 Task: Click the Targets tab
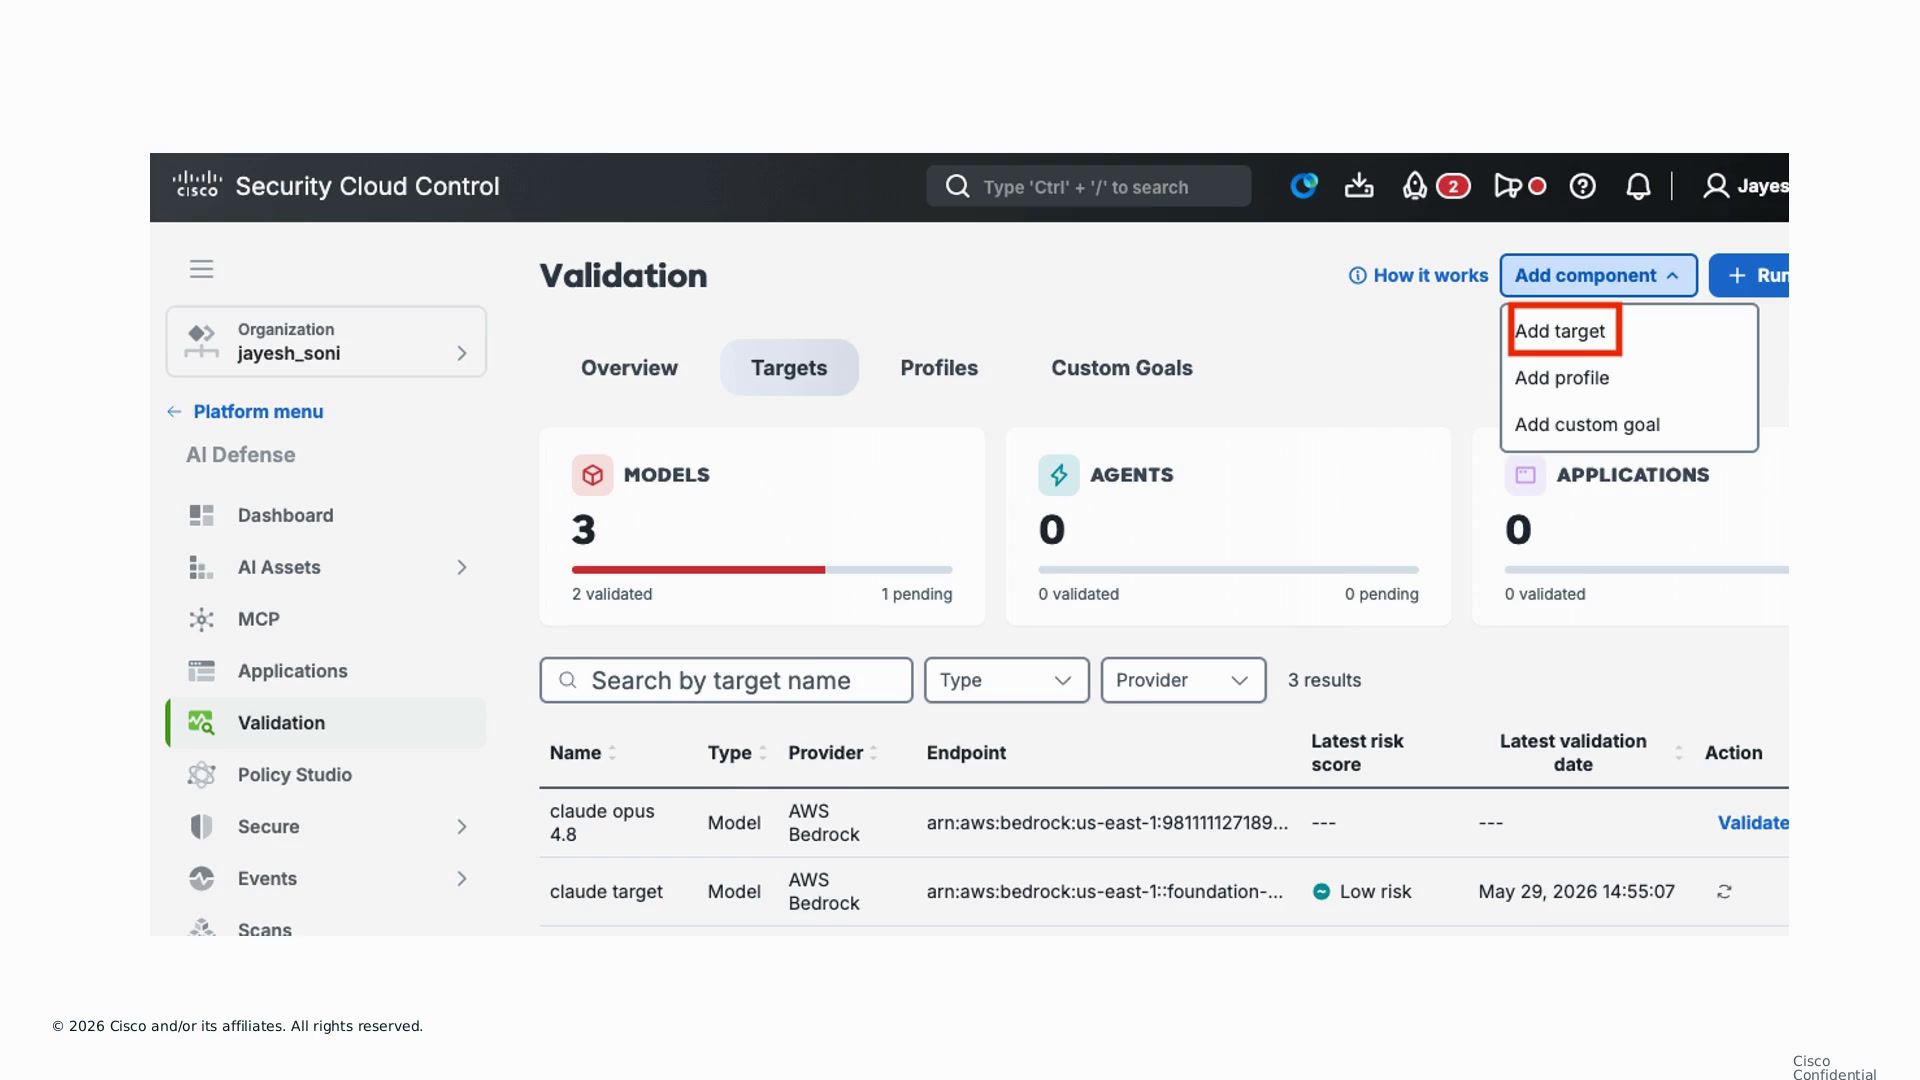click(x=789, y=368)
